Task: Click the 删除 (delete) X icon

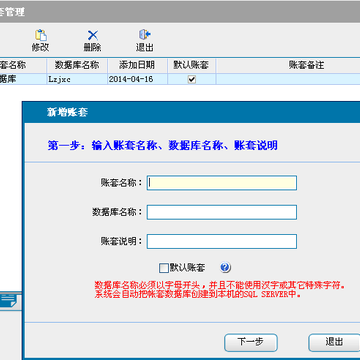Action: [92, 35]
